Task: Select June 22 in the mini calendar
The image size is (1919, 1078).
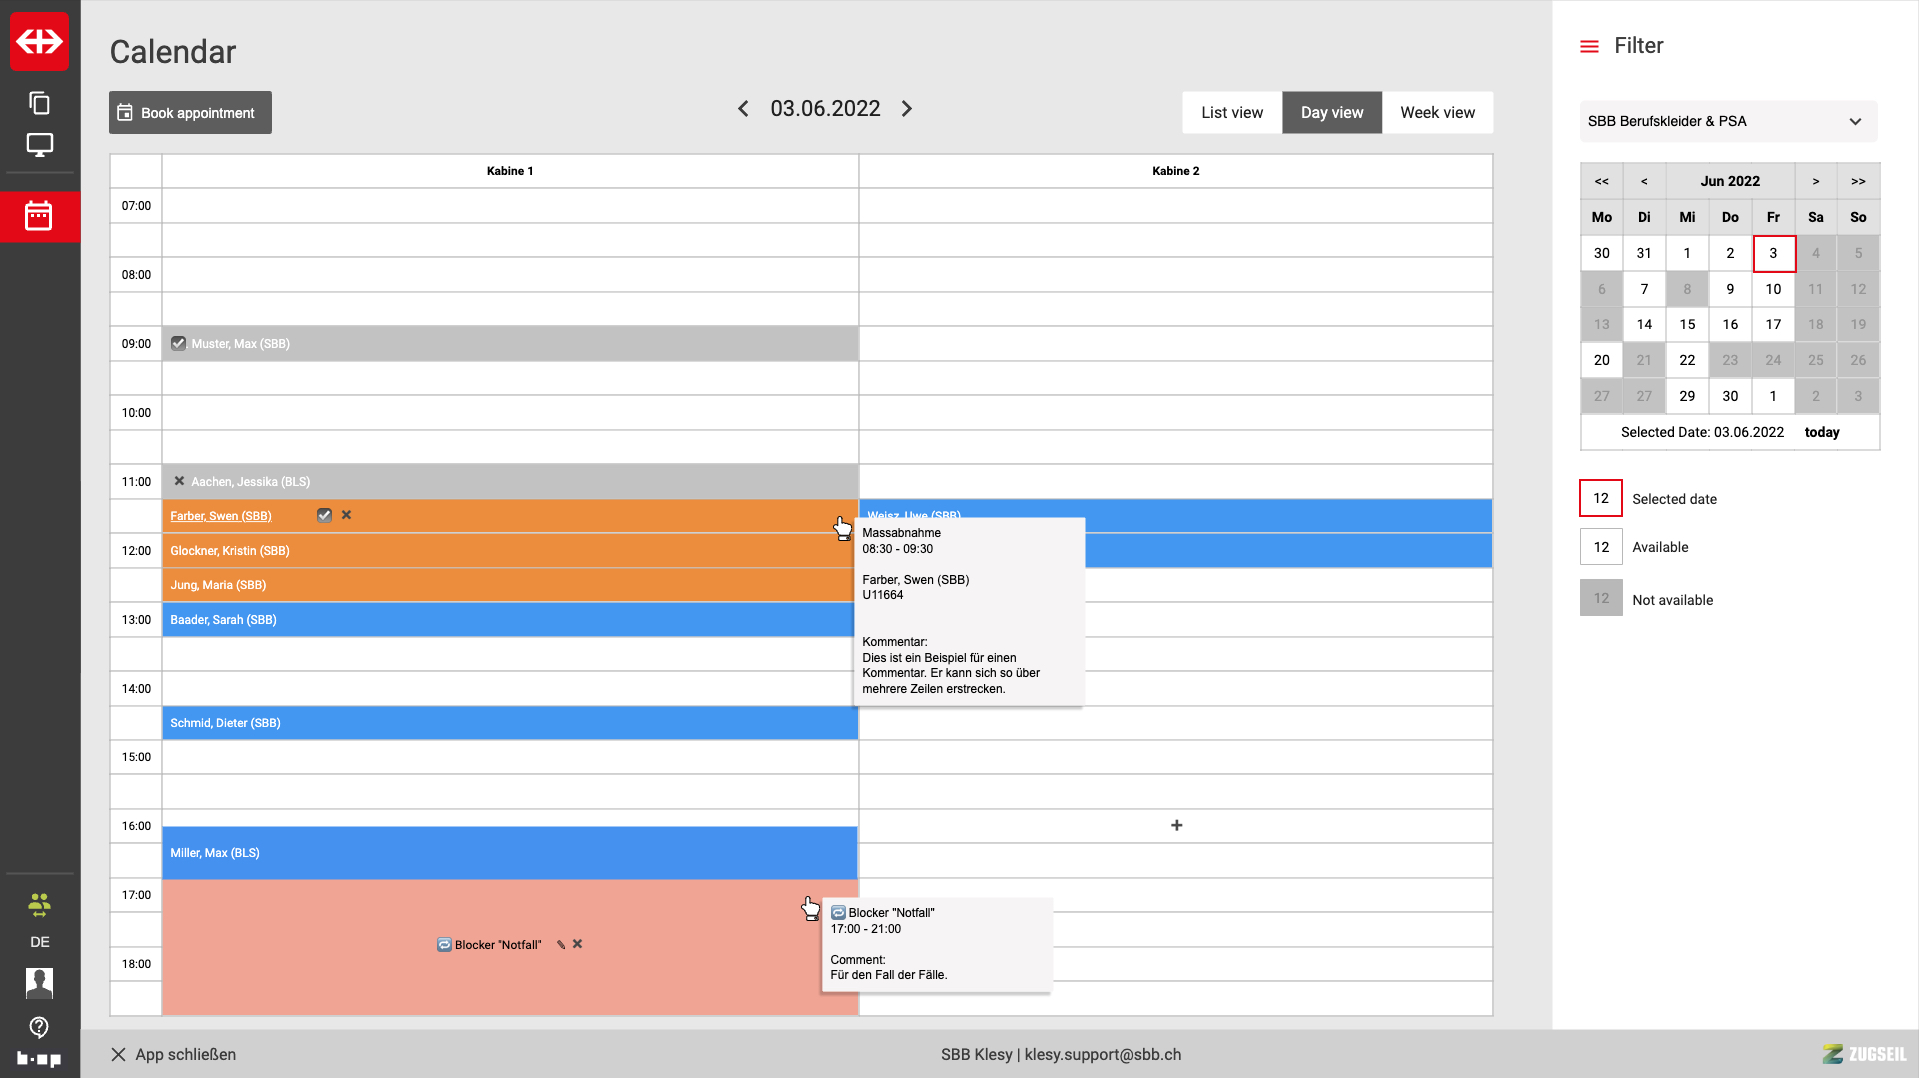Action: click(1687, 360)
